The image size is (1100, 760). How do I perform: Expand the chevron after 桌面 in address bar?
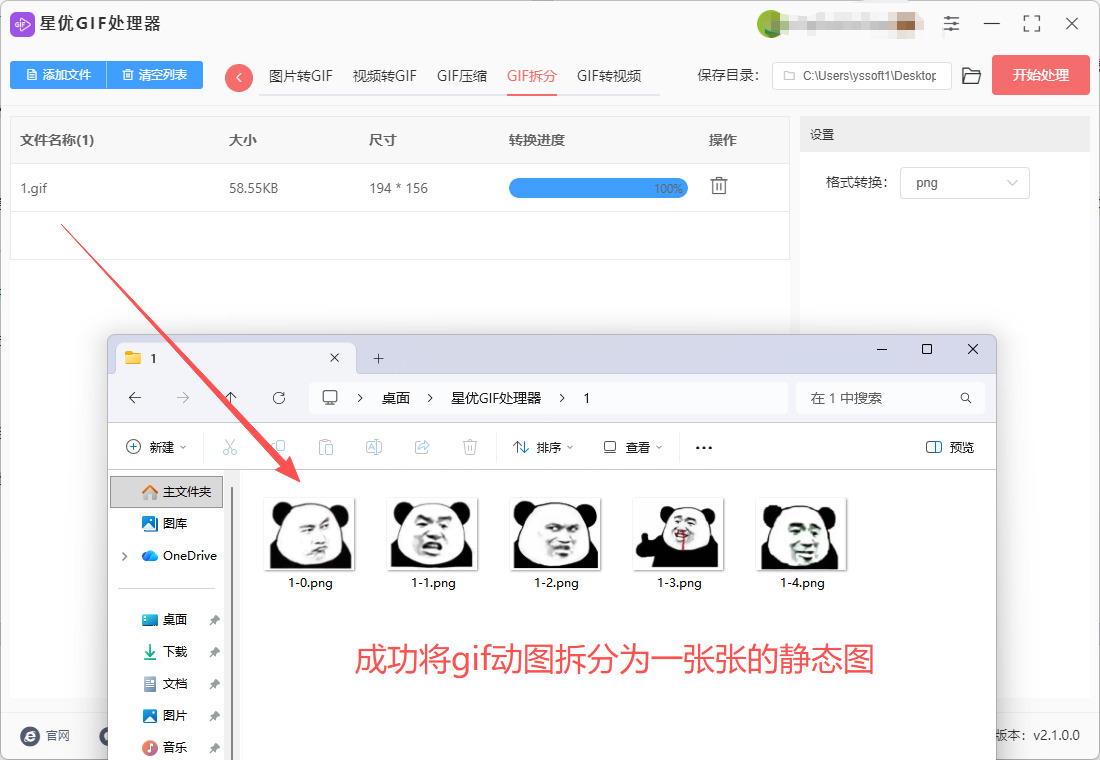click(430, 398)
